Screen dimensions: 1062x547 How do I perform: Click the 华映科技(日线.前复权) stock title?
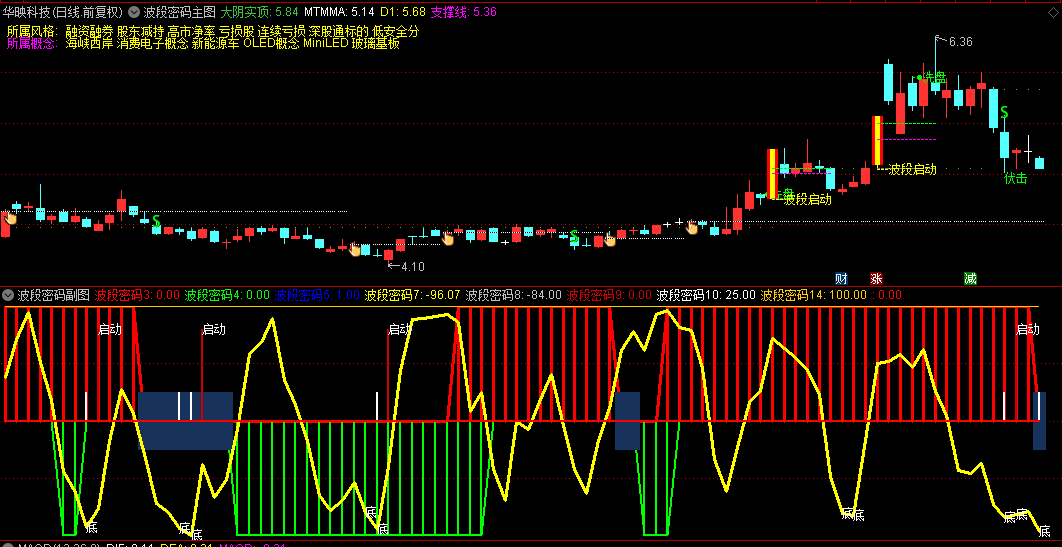(63, 12)
